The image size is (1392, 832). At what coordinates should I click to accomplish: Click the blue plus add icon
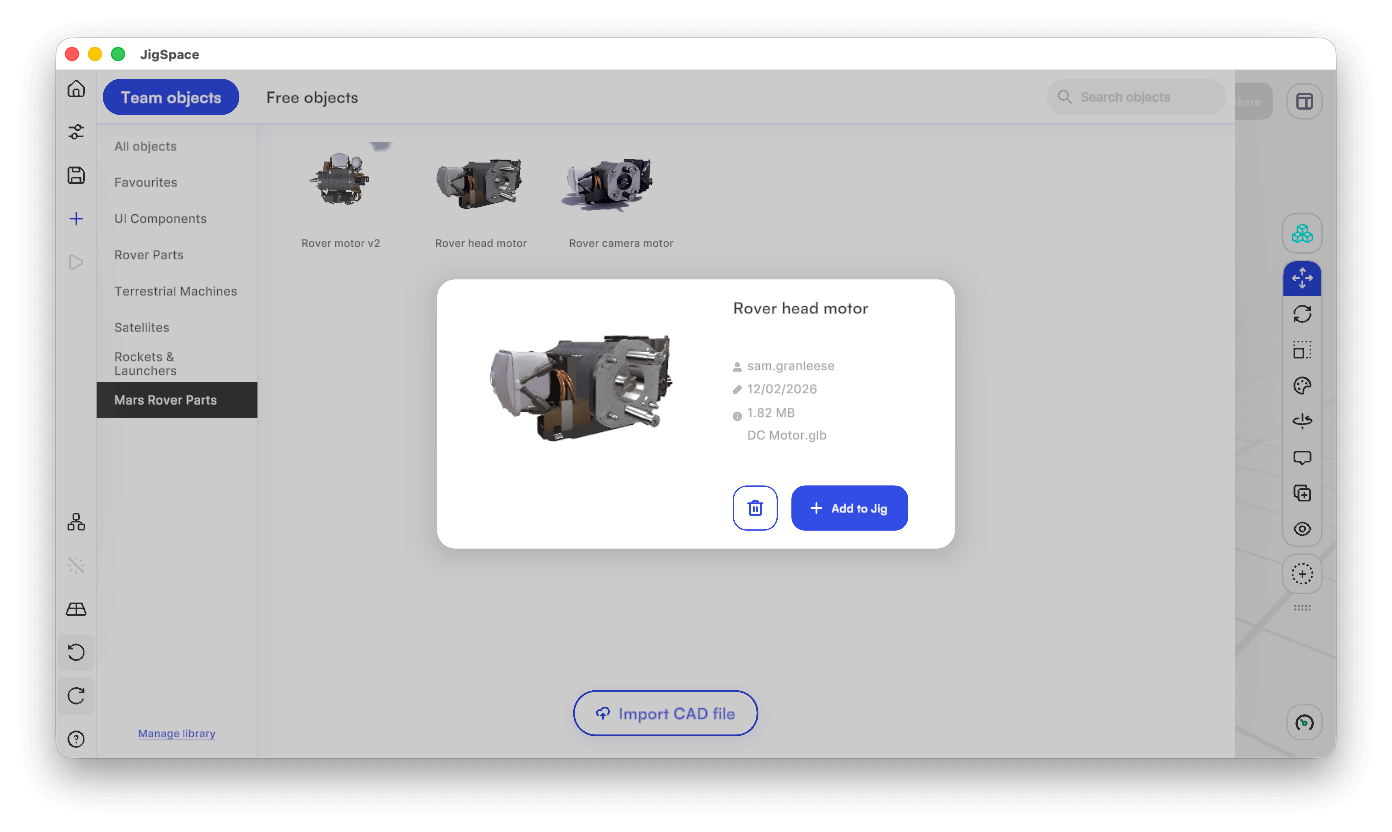click(76, 219)
